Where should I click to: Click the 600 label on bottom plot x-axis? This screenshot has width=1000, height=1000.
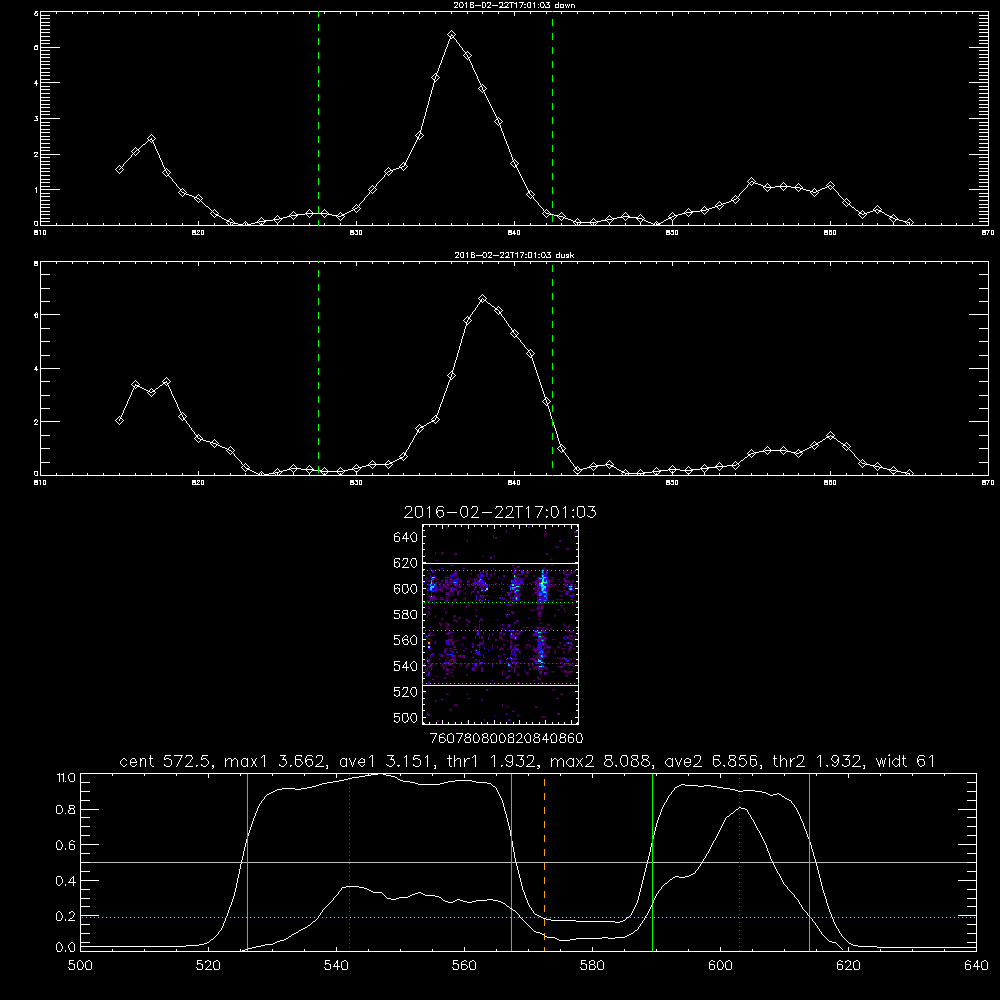(x=720, y=966)
